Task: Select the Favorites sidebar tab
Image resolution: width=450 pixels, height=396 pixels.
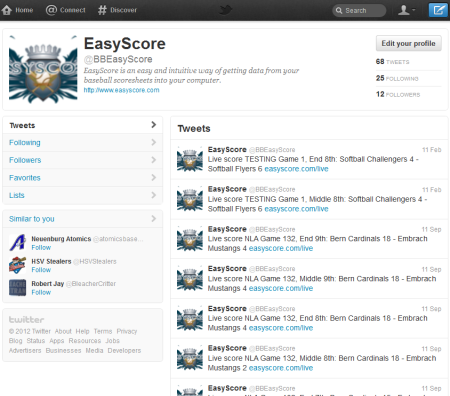Action: [x=83, y=178]
